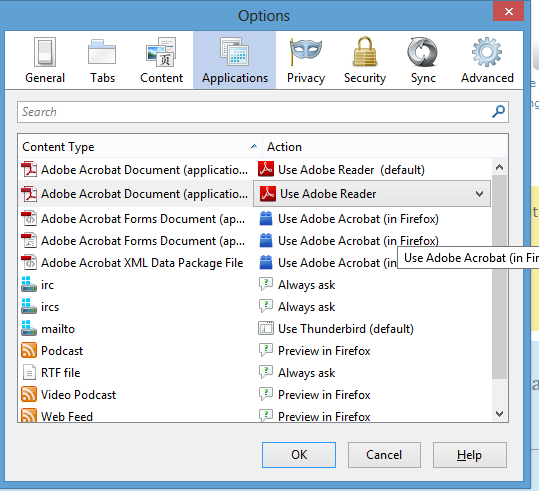Click inside the Search field

click(x=254, y=112)
